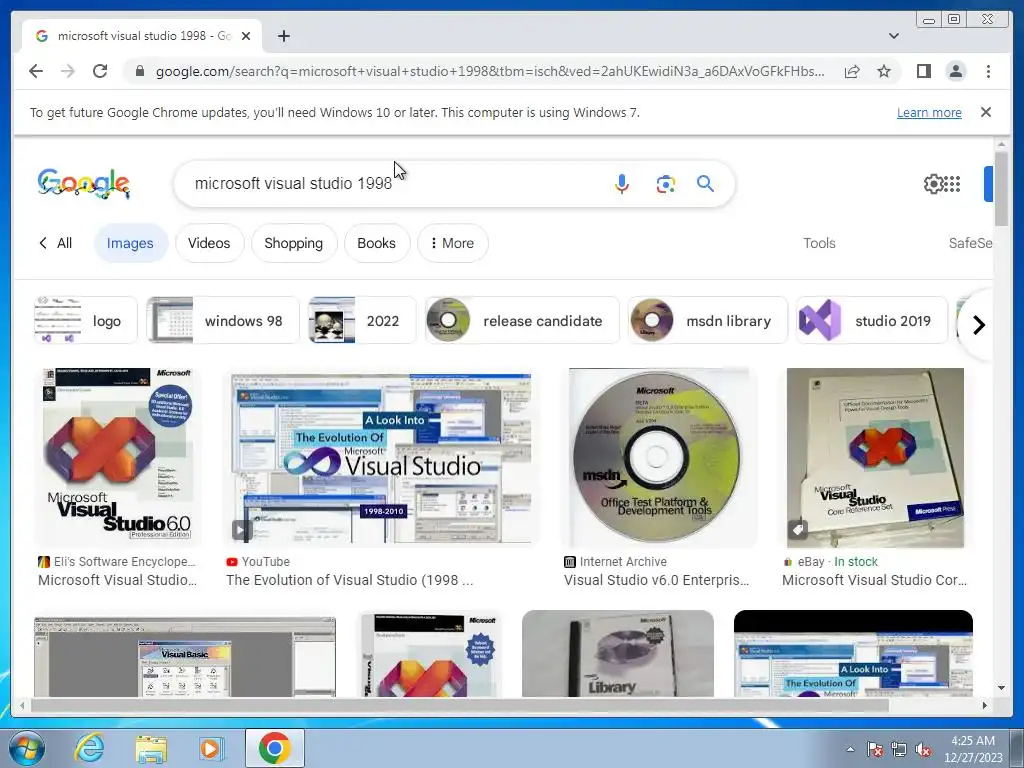
Task: Open Google quick settings gear
Action: click(x=933, y=184)
